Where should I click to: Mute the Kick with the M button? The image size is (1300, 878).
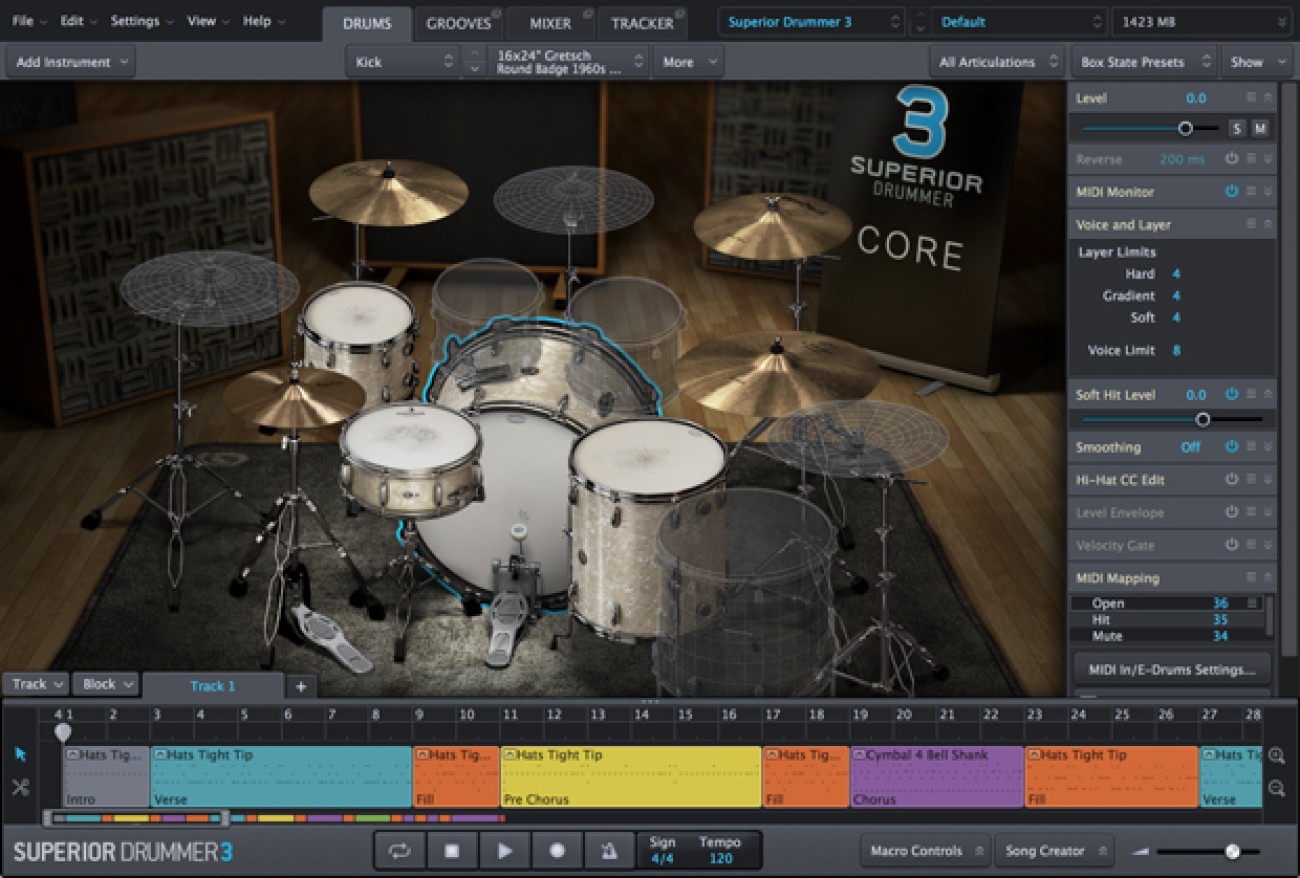tap(1262, 128)
